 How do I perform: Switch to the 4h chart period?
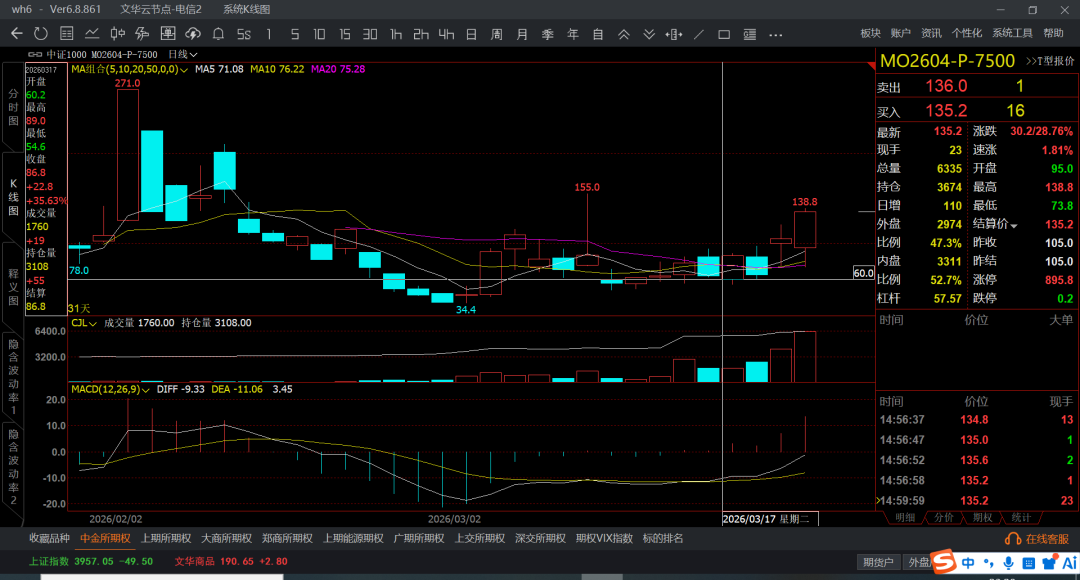click(446, 33)
